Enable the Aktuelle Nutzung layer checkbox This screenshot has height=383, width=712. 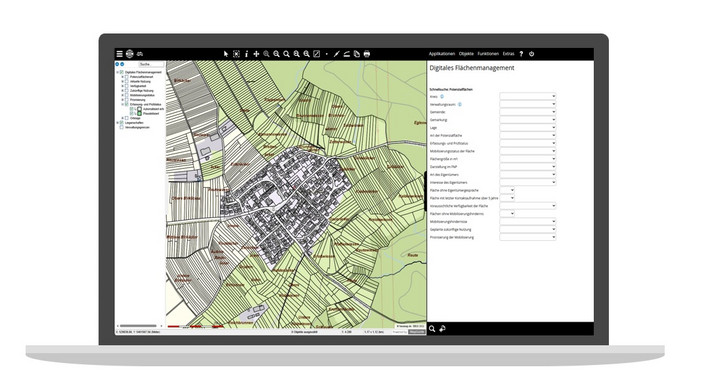[x=127, y=81]
